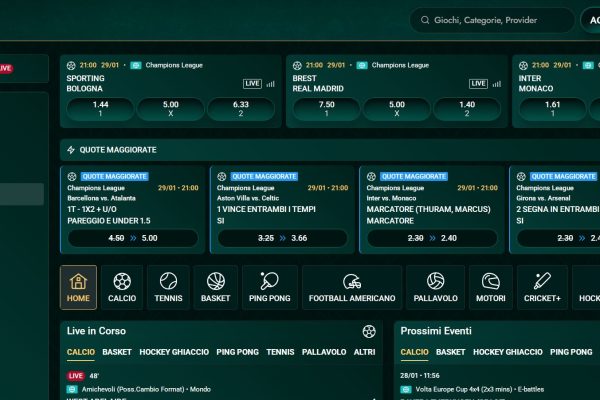This screenshot has width=600, height=400.
Task: Switch Live in Corso to Hockey Ghiaccio
Action: tap(174, 352)
